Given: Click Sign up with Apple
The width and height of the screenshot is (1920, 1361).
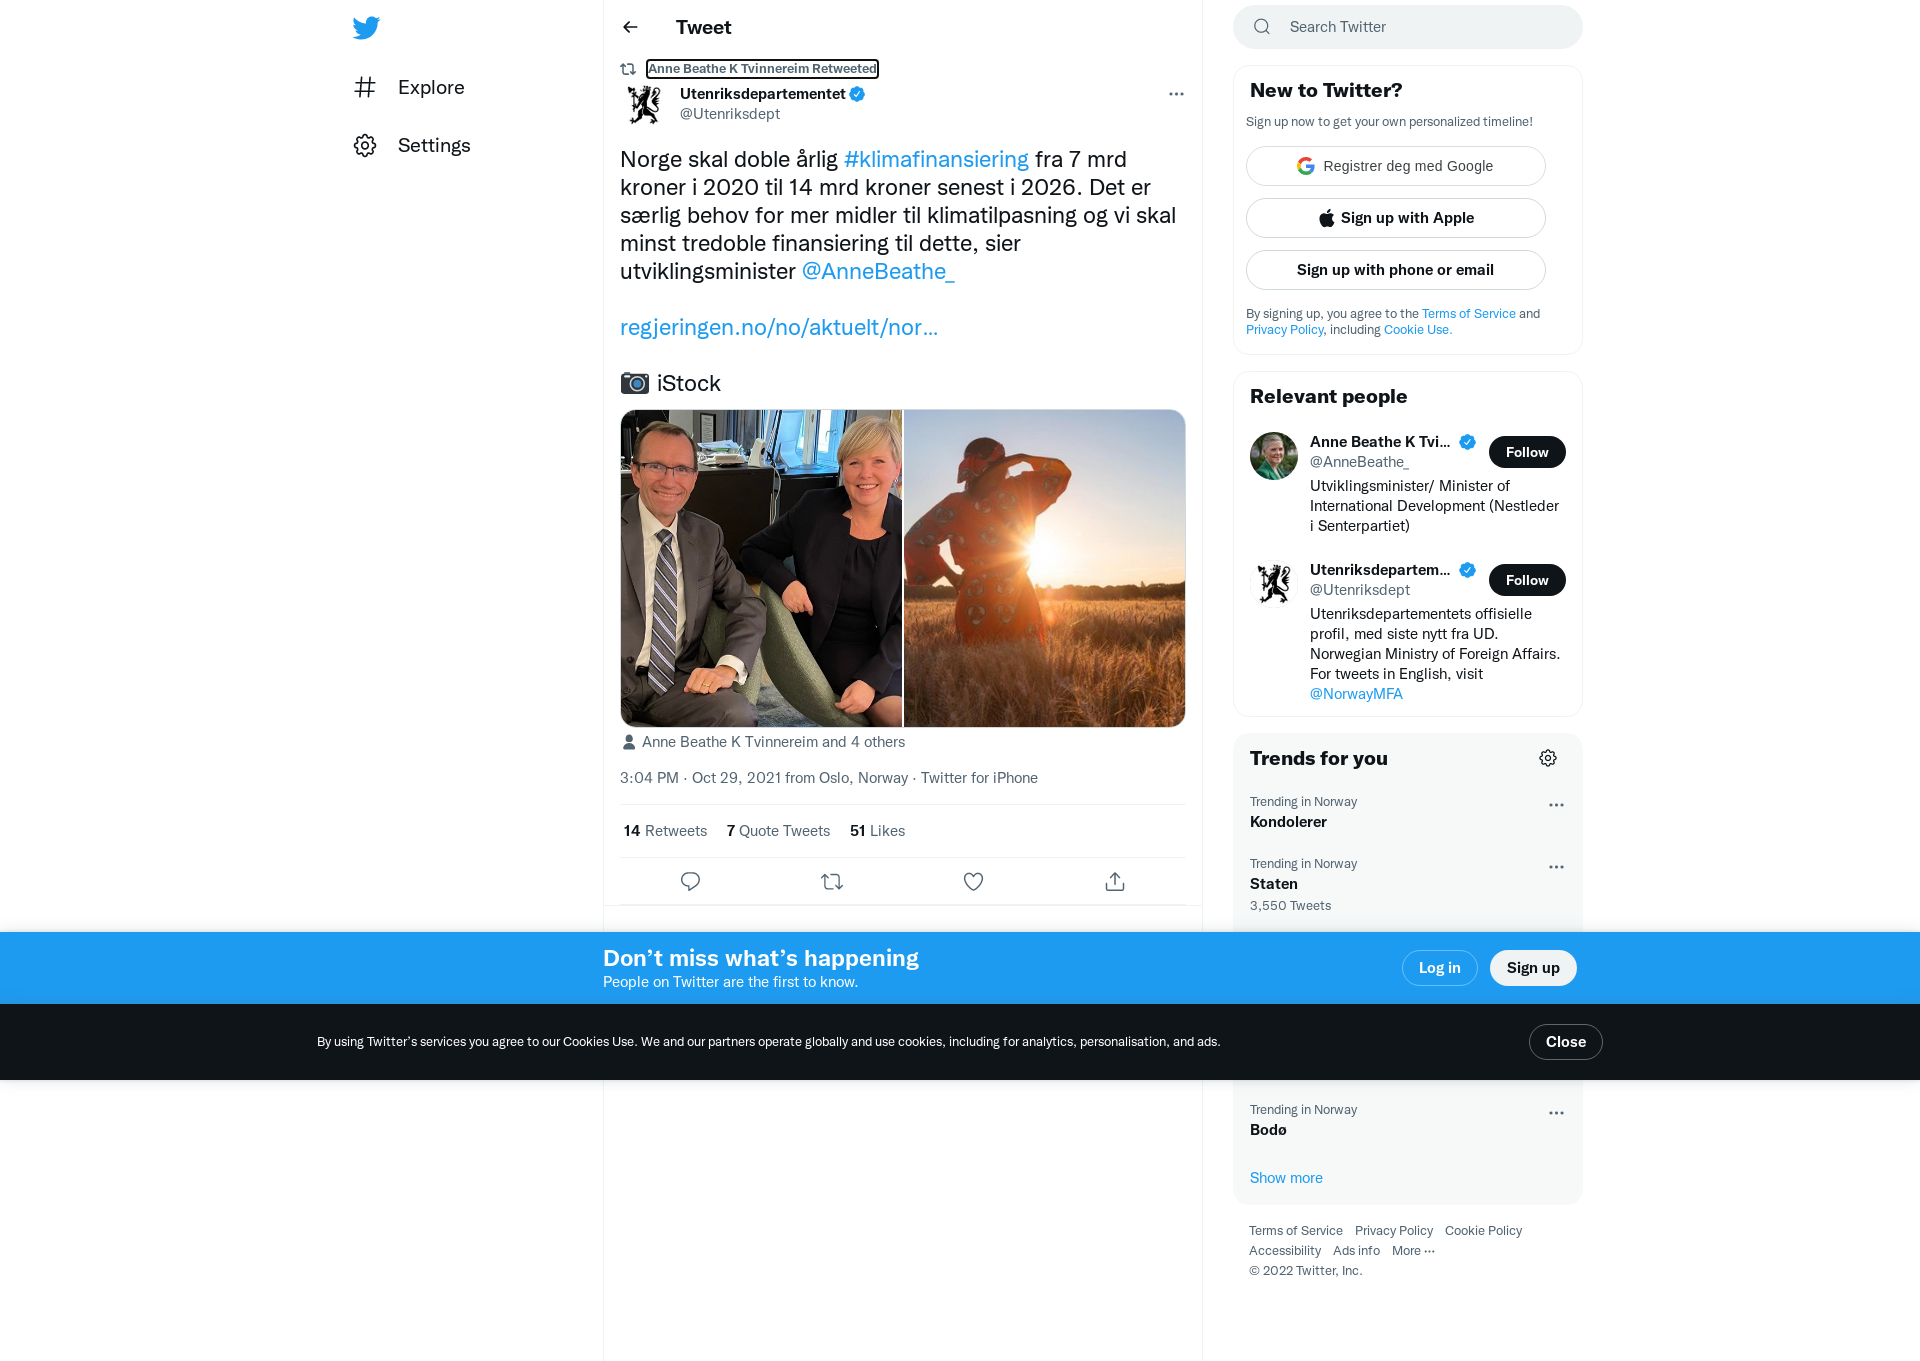Looking at the screenshot, I should coord(1395,218).
